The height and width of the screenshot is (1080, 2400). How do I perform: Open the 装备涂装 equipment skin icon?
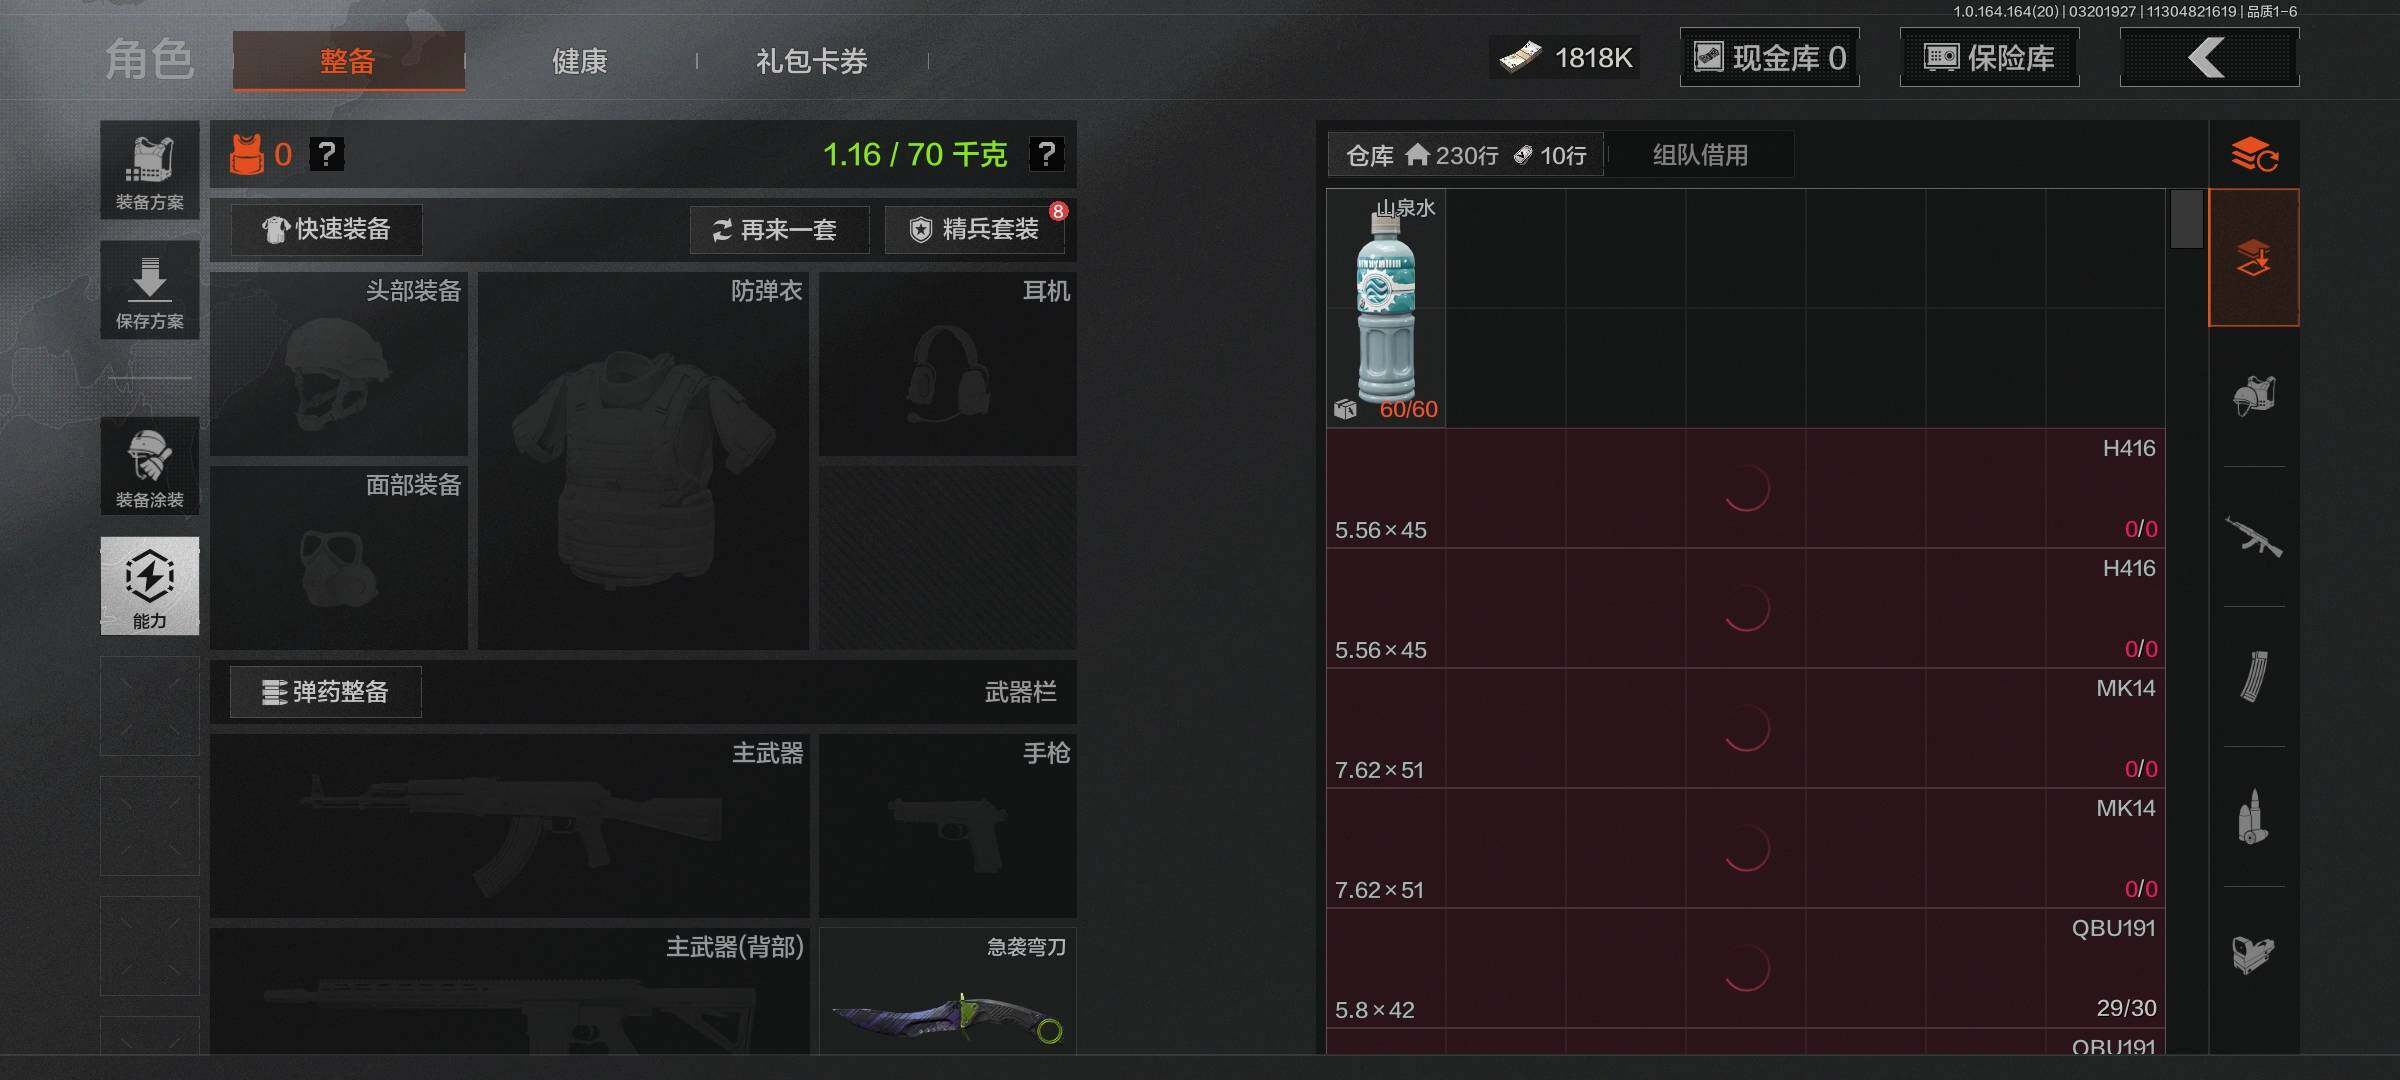pyautogui.click(x=149, y=466)
